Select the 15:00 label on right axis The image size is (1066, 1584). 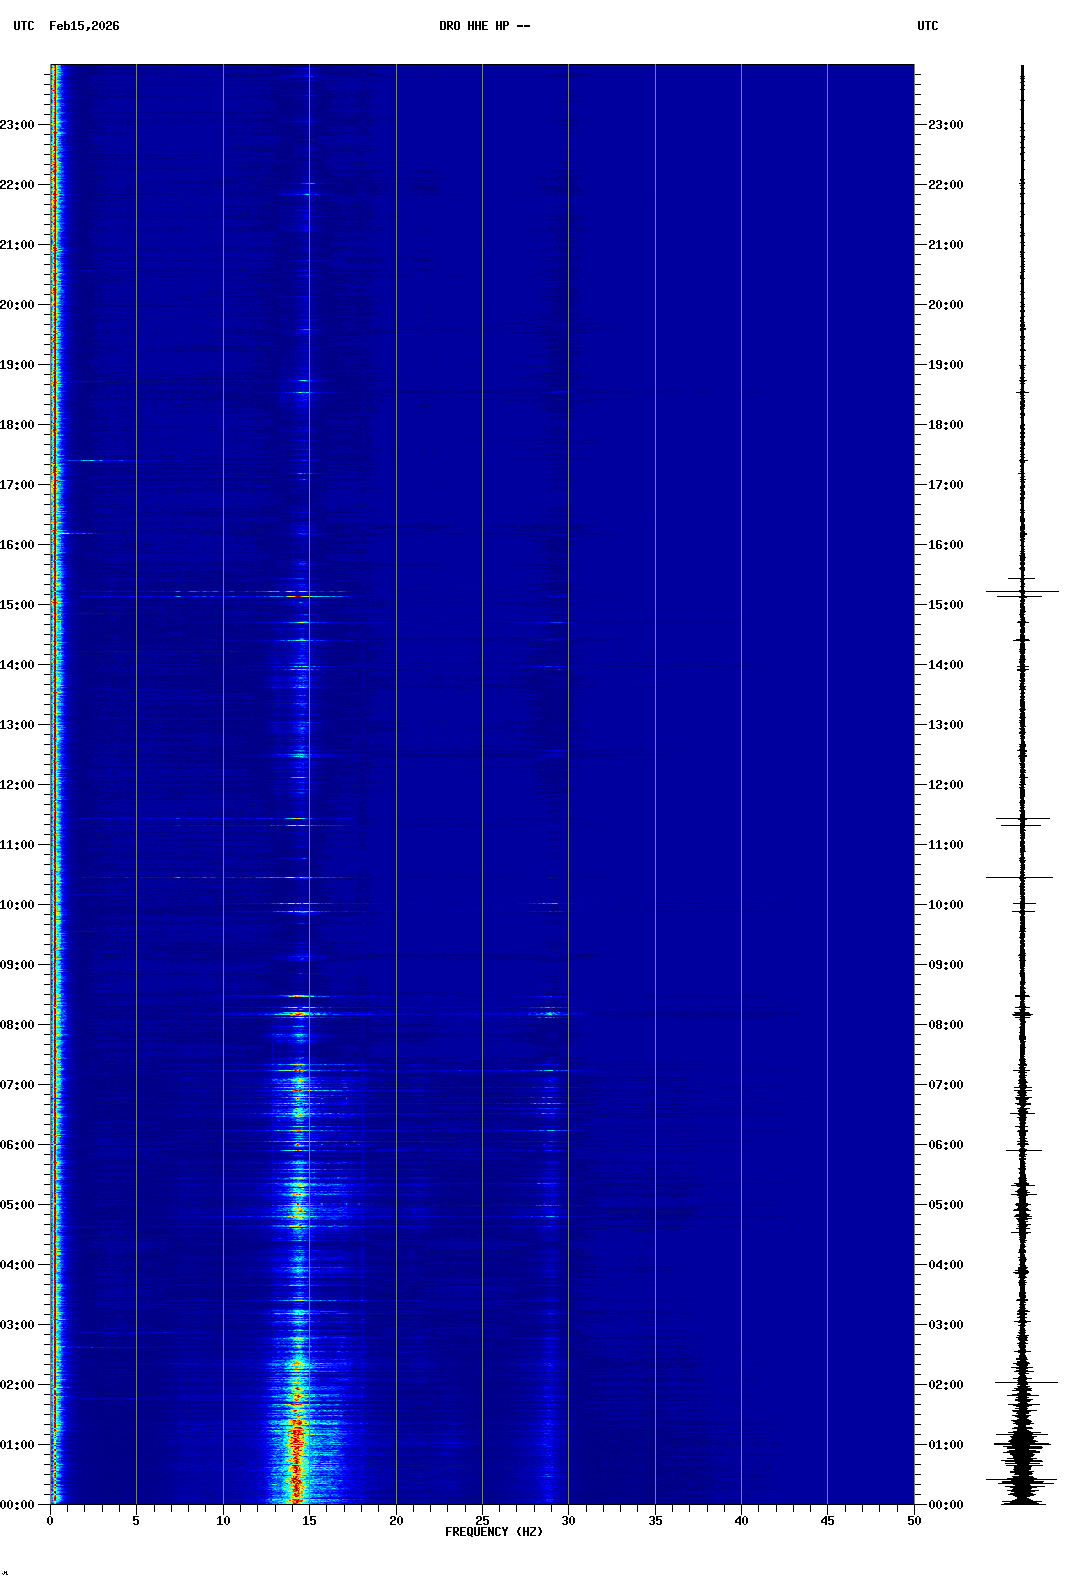945,605
